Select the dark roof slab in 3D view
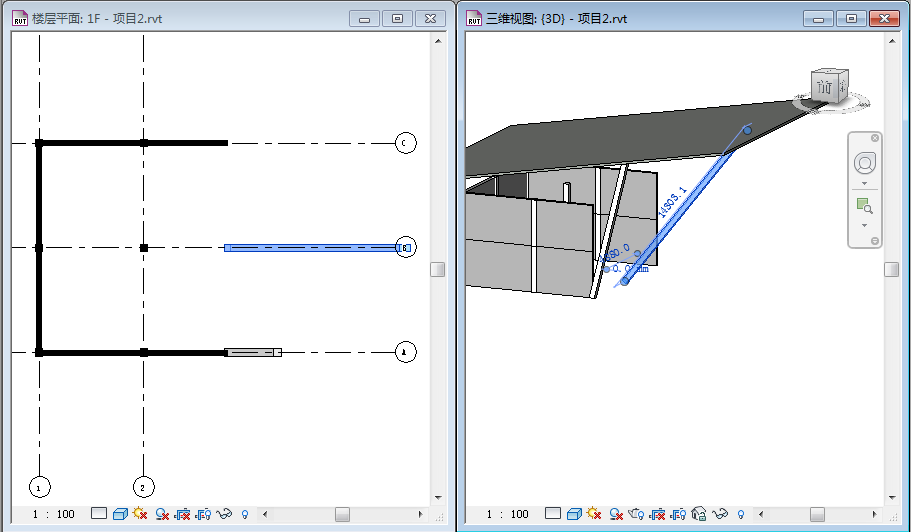Viewport: 911px width, 532px height. pyautogui.click(x=627, y=136)
